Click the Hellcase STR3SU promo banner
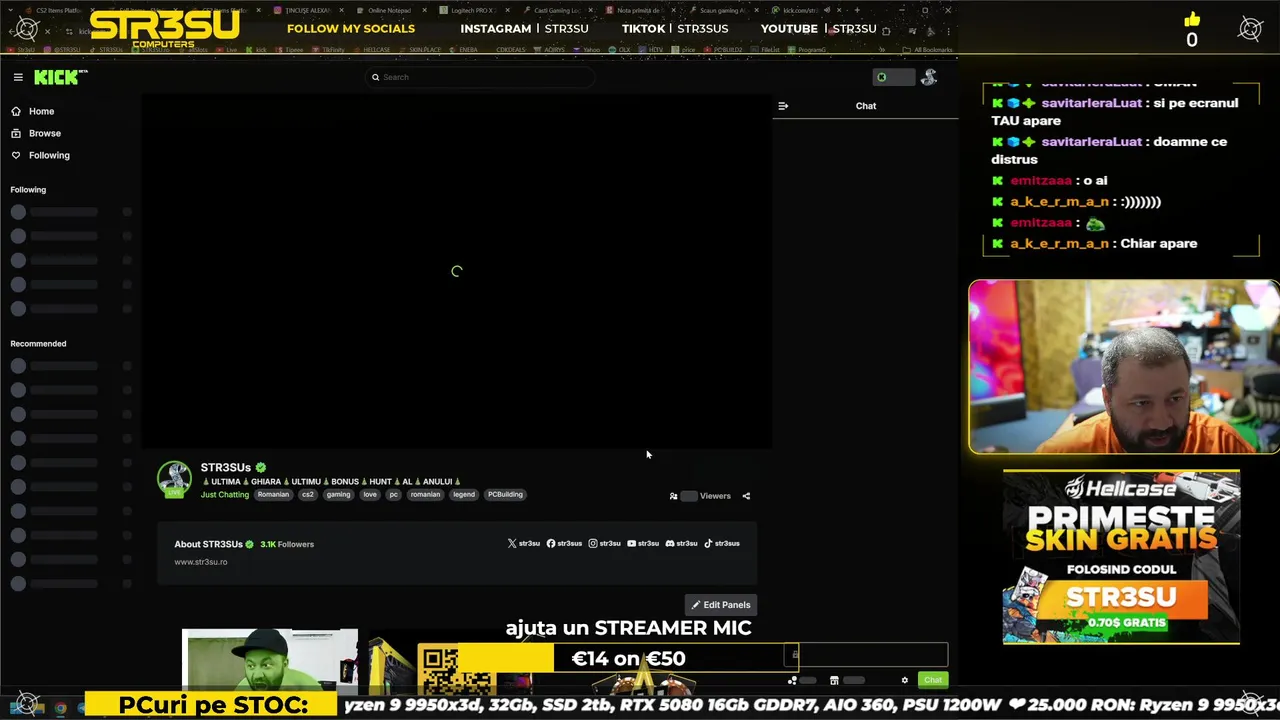 pyautogui.click(x=1121, y=557)
